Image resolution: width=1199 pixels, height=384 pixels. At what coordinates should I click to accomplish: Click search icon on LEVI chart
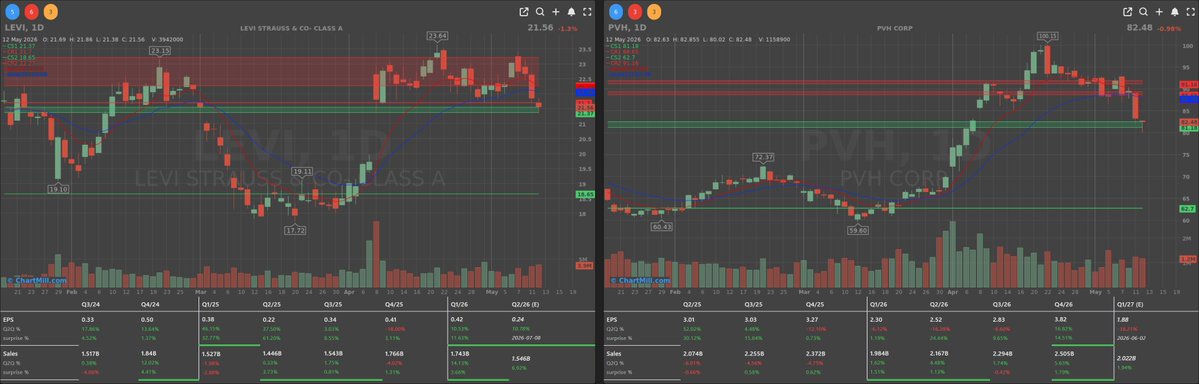pos(540,11)
